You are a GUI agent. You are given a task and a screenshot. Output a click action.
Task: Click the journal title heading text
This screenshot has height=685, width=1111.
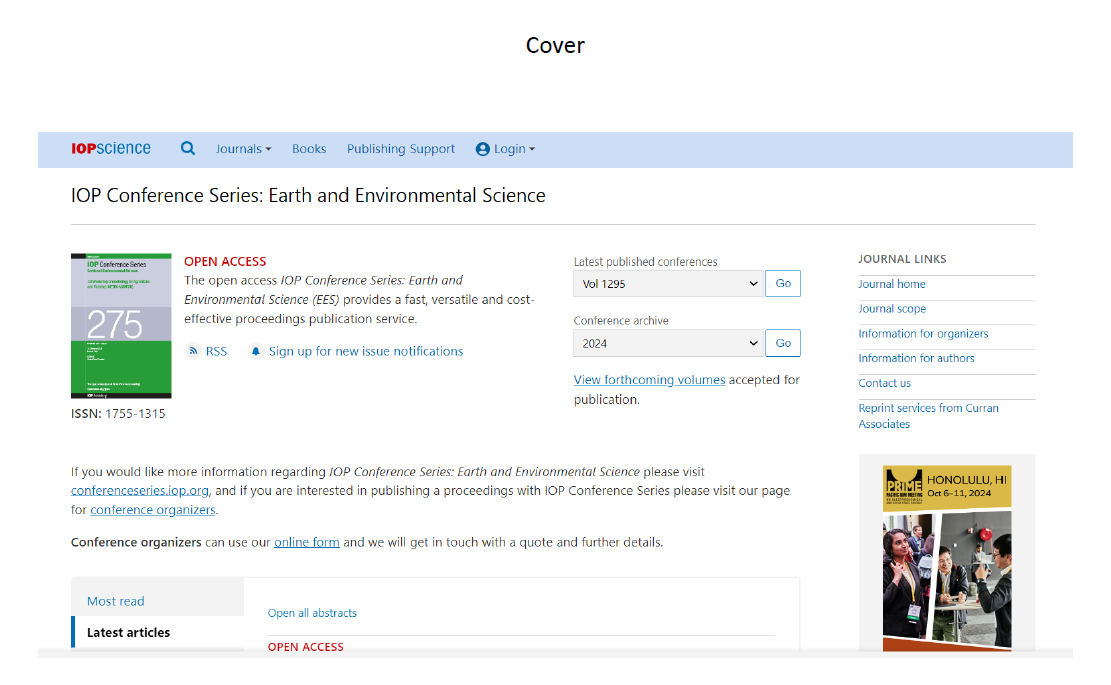point(308,196)
